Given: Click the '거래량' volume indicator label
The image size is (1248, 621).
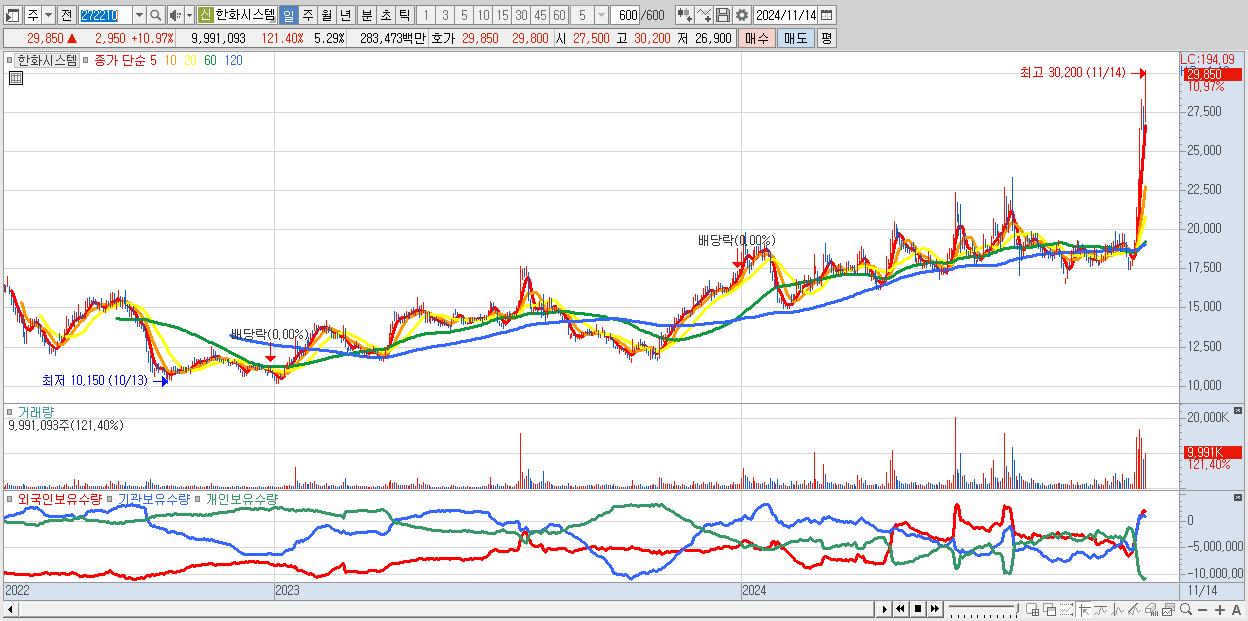Looking at the screenshot, I should (x=35, y=411).
